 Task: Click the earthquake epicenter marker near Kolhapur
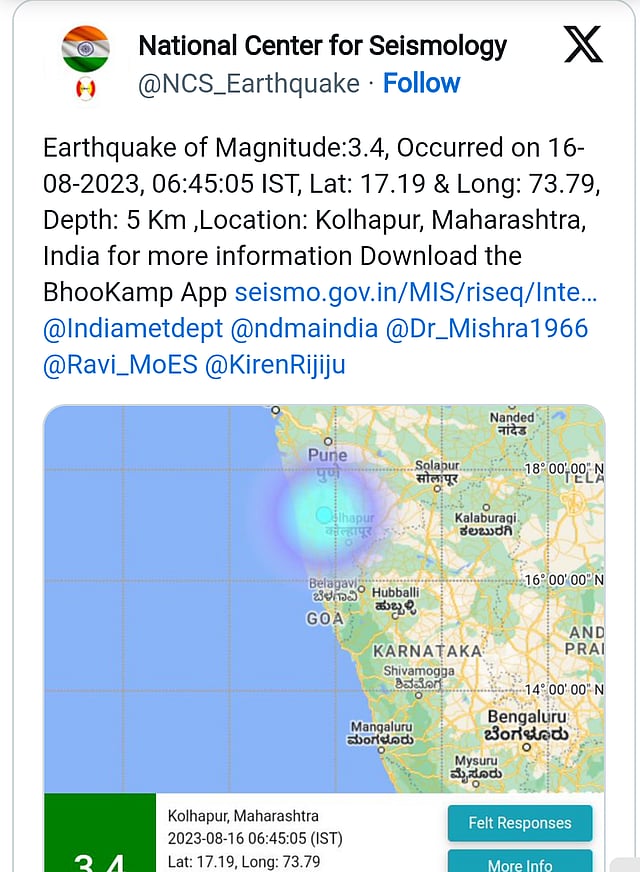point(323,515)
